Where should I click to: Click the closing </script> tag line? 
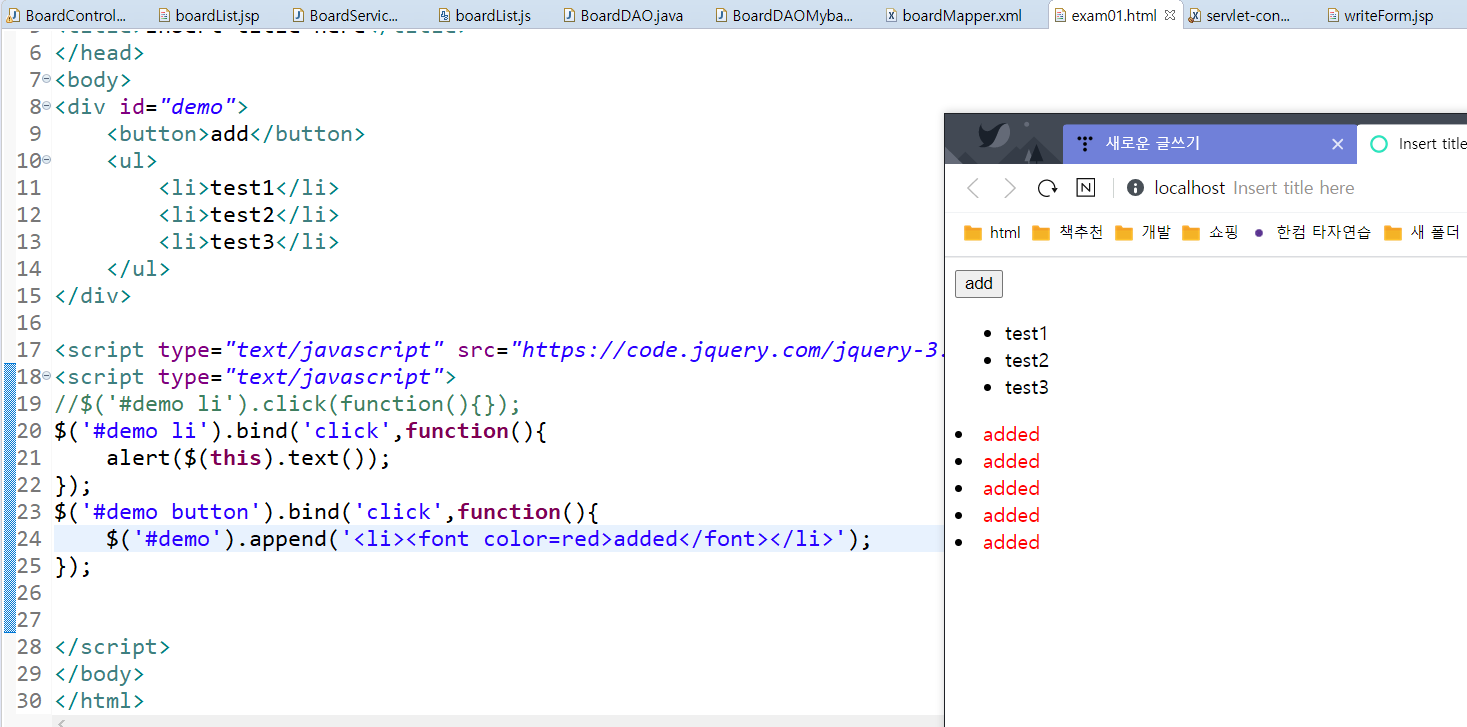(112, 647)
